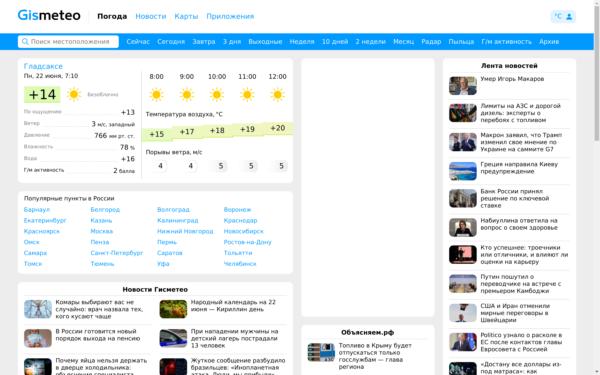Switch to the Месяц tab
The height and width of the screenshot is (375, 600).
[403, 41]
